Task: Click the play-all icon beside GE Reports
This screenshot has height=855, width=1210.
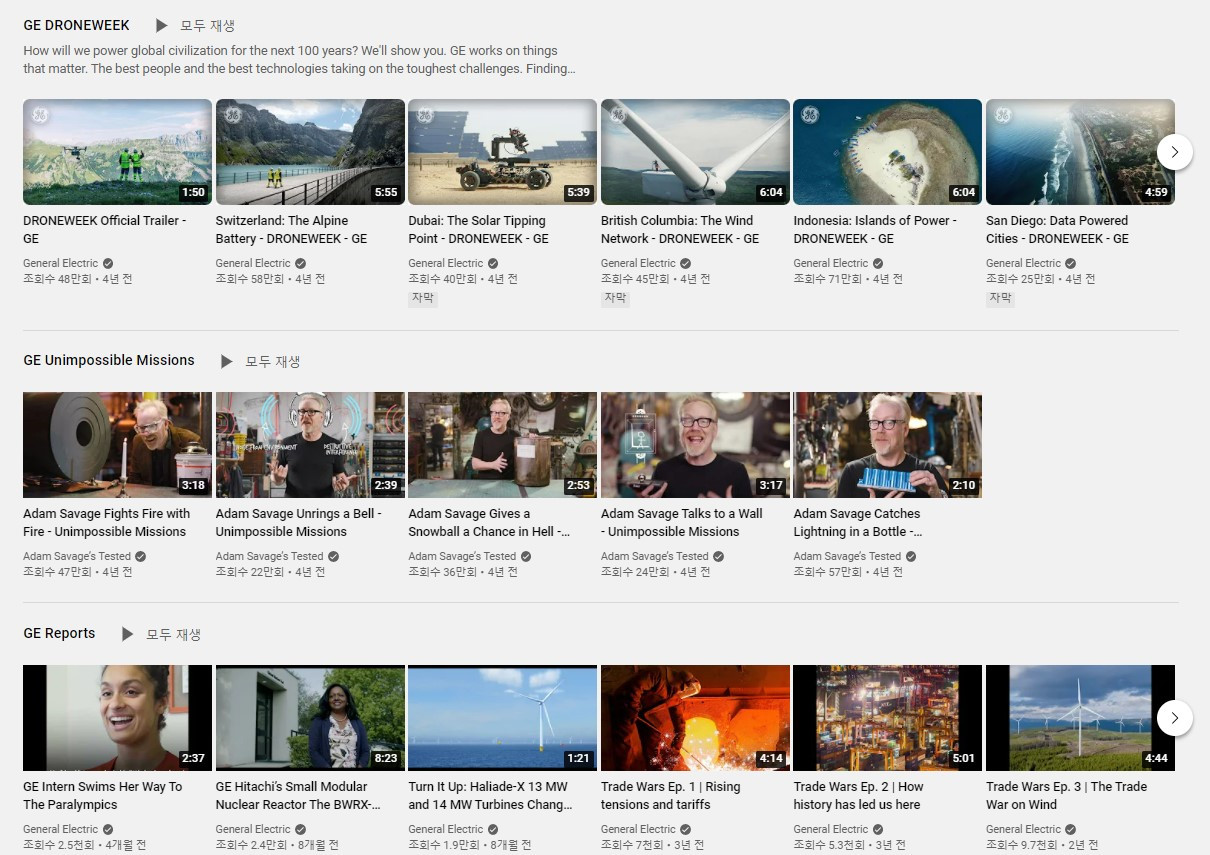Action: point(127,634)
